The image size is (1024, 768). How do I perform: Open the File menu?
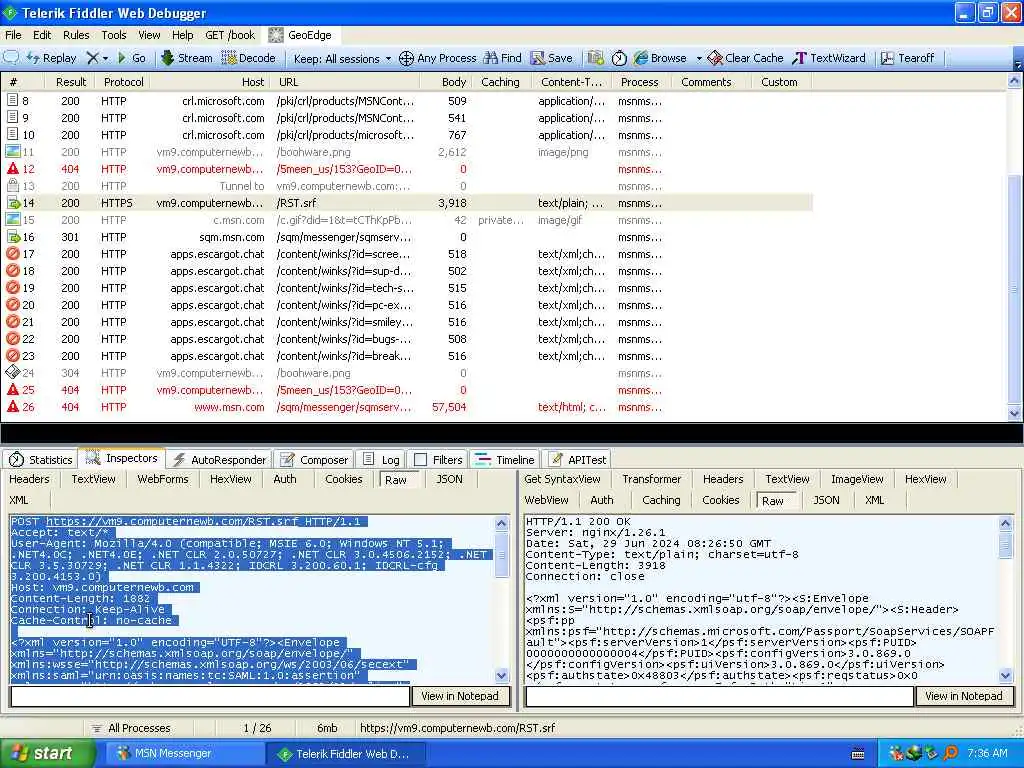click(x=13, y=35)
